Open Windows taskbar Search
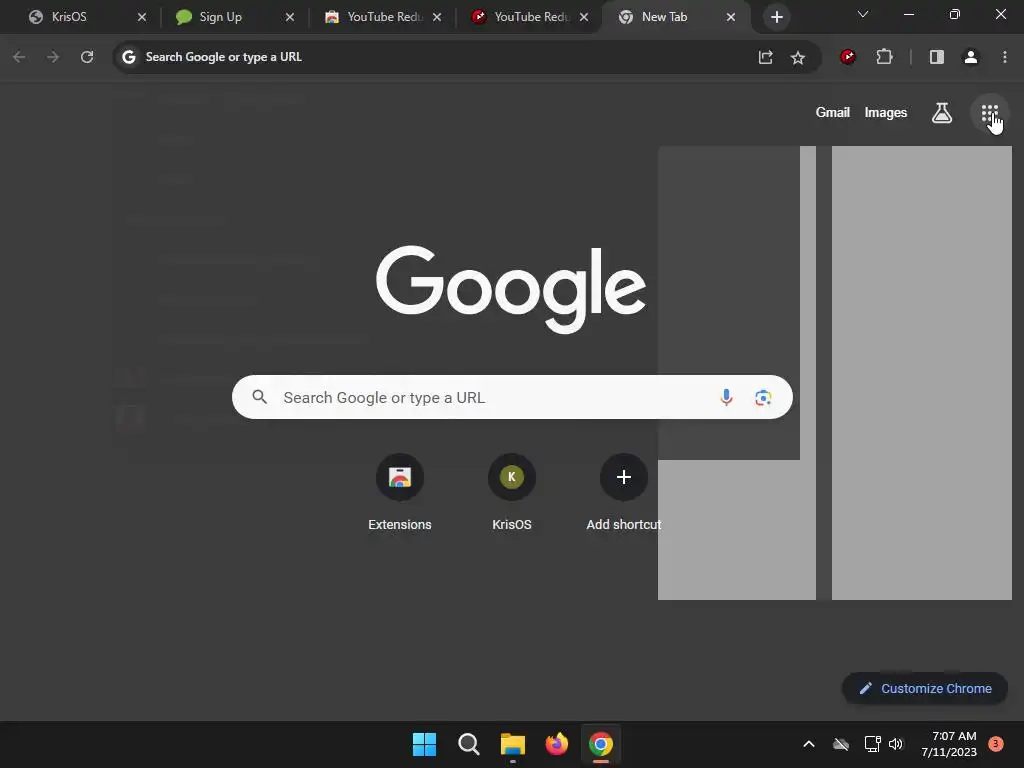 click(468, 744)
